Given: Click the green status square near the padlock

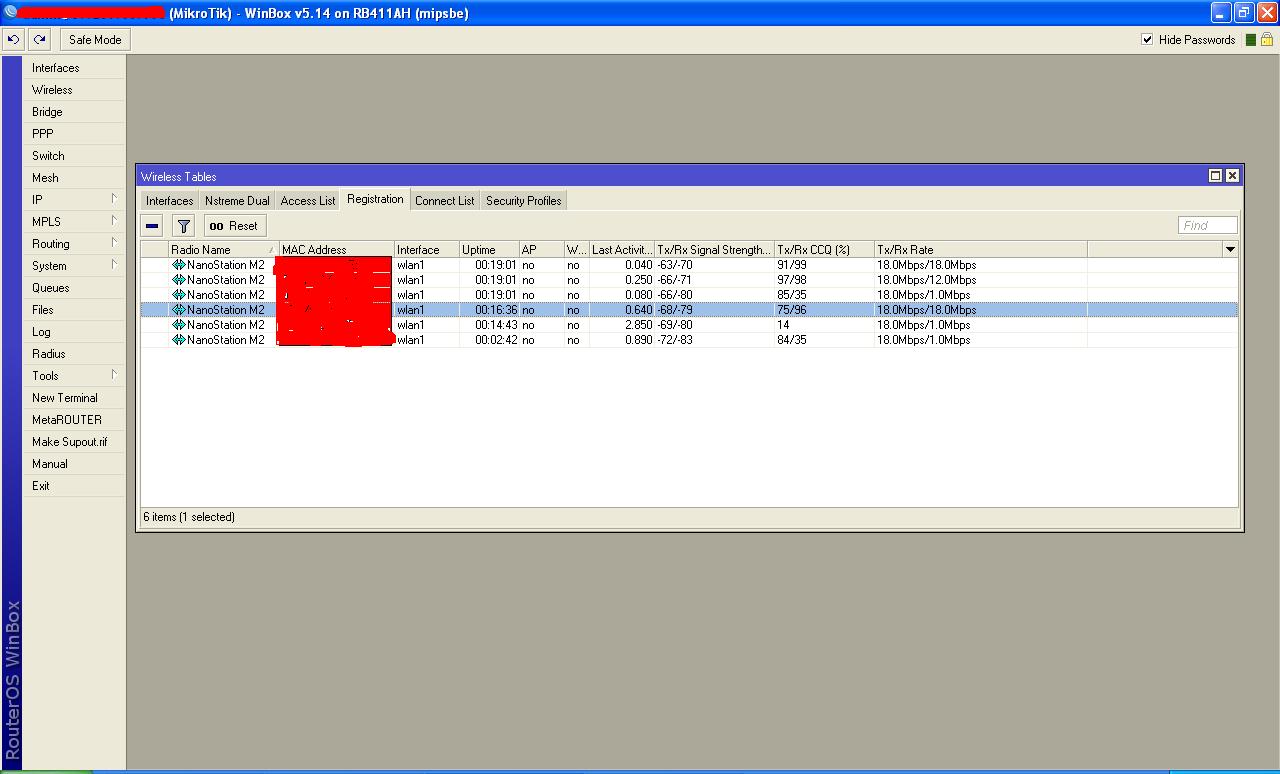Looking at the screenshot, I should (1250, 40).
